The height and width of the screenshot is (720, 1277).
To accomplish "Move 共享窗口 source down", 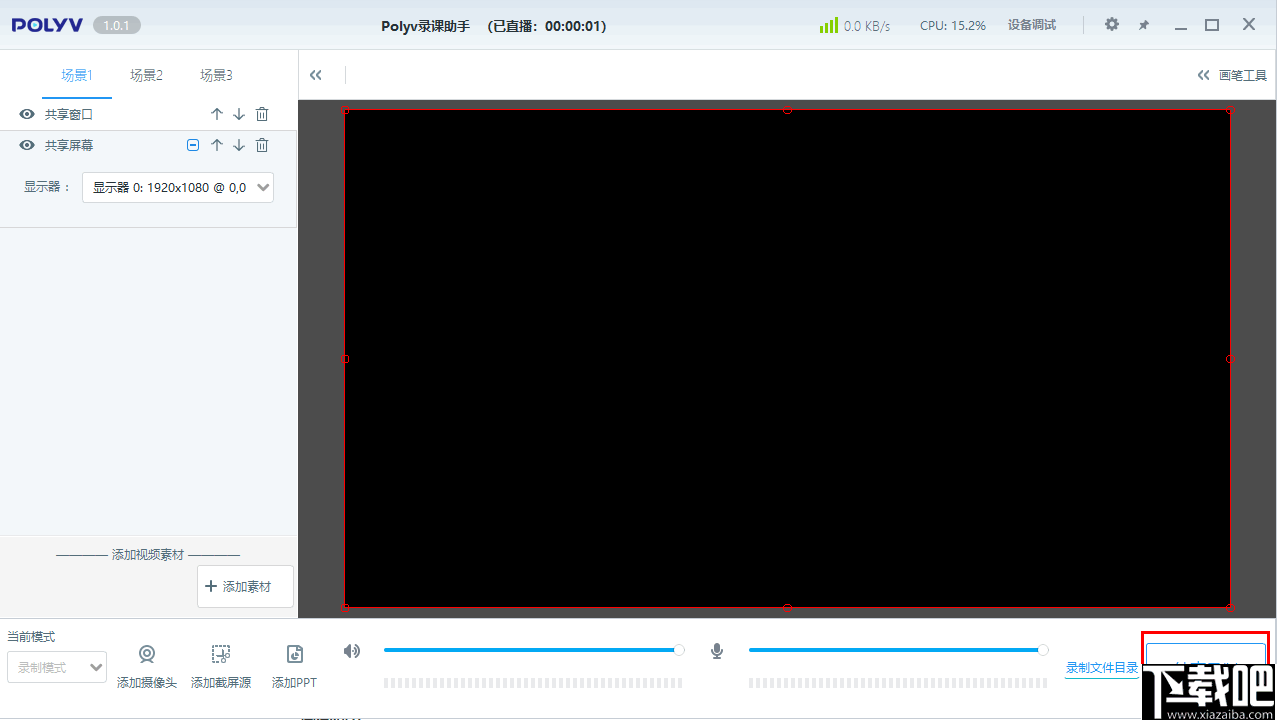I will coord(239,115).
